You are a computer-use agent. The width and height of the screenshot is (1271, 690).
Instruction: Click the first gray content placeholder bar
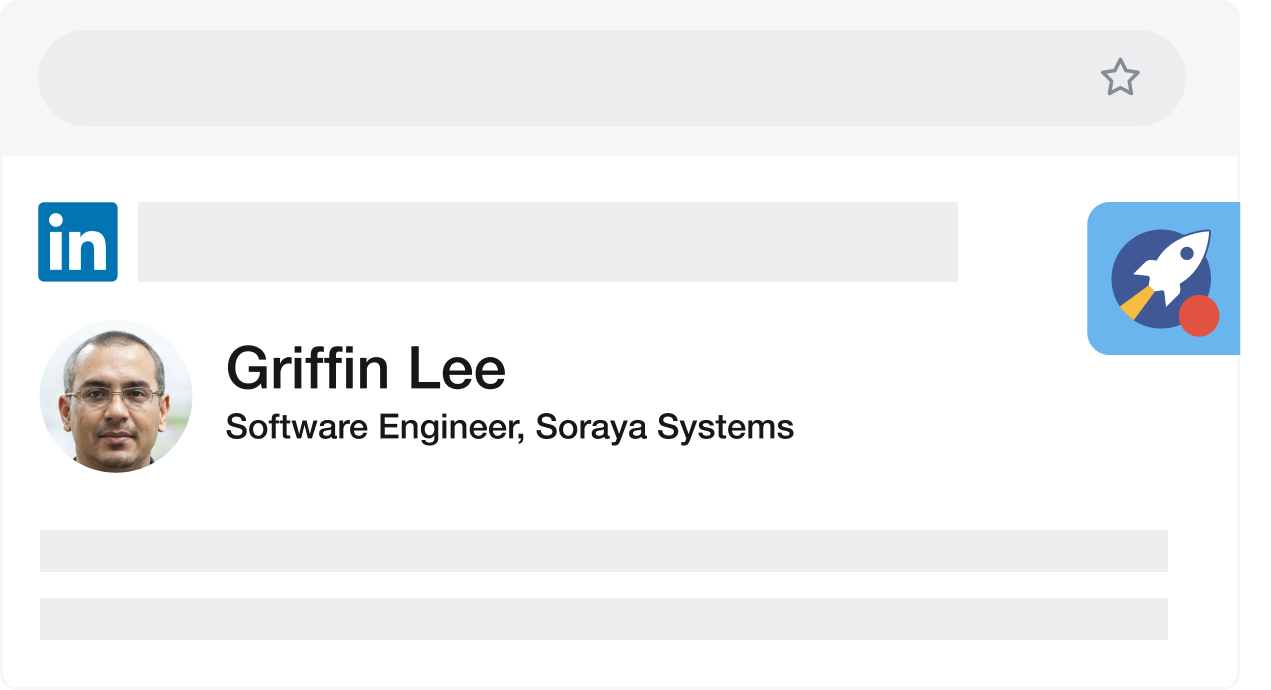tap(603, 551)
